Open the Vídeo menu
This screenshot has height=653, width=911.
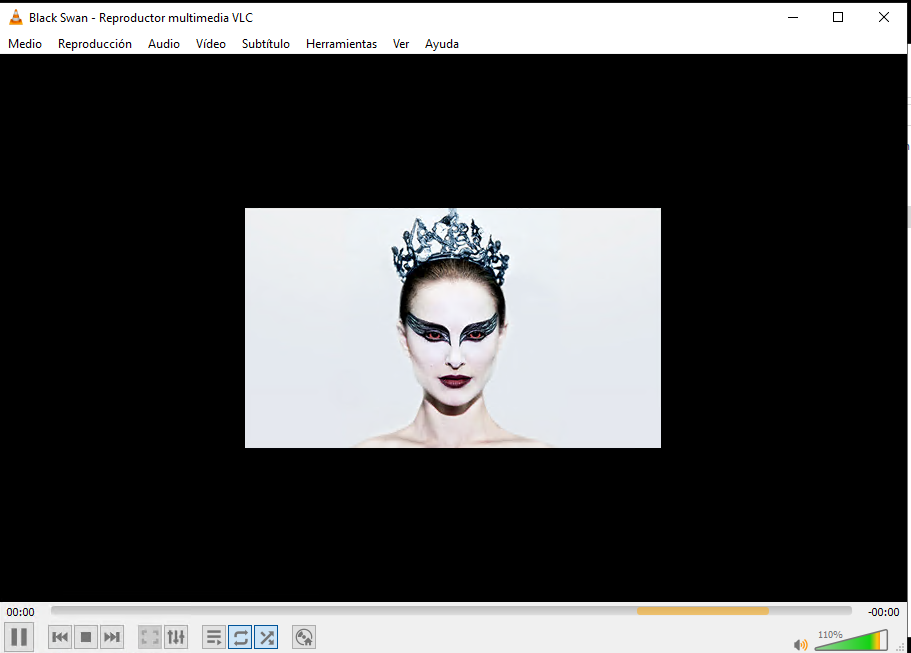tap(210, 44)
